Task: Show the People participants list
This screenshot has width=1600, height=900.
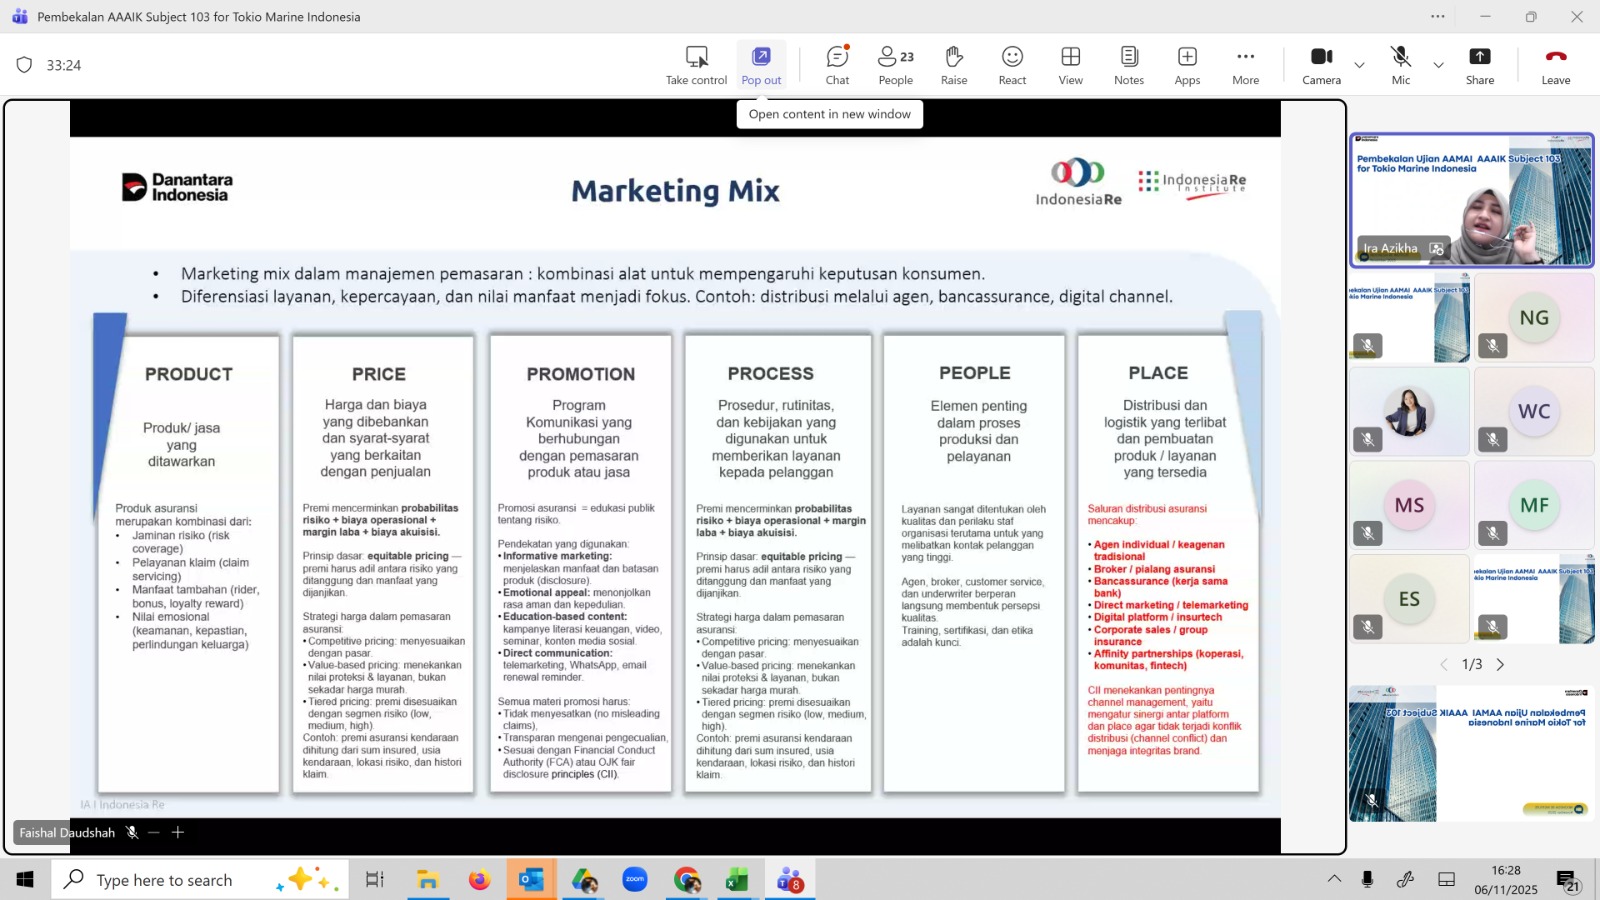Action: click(x=895, y=65)
